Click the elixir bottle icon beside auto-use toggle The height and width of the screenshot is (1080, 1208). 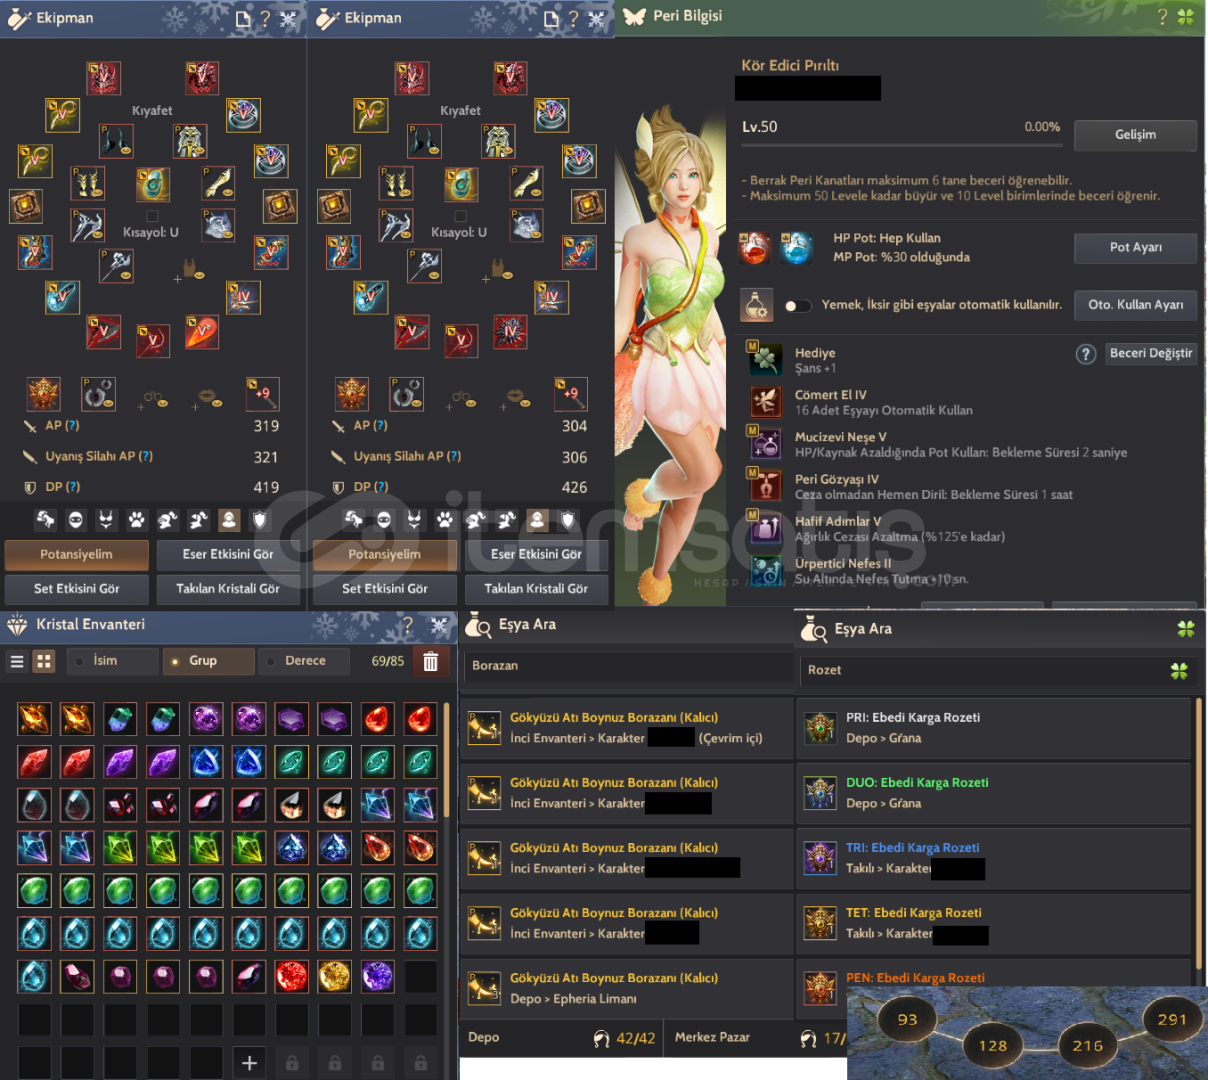coord(757,305)
